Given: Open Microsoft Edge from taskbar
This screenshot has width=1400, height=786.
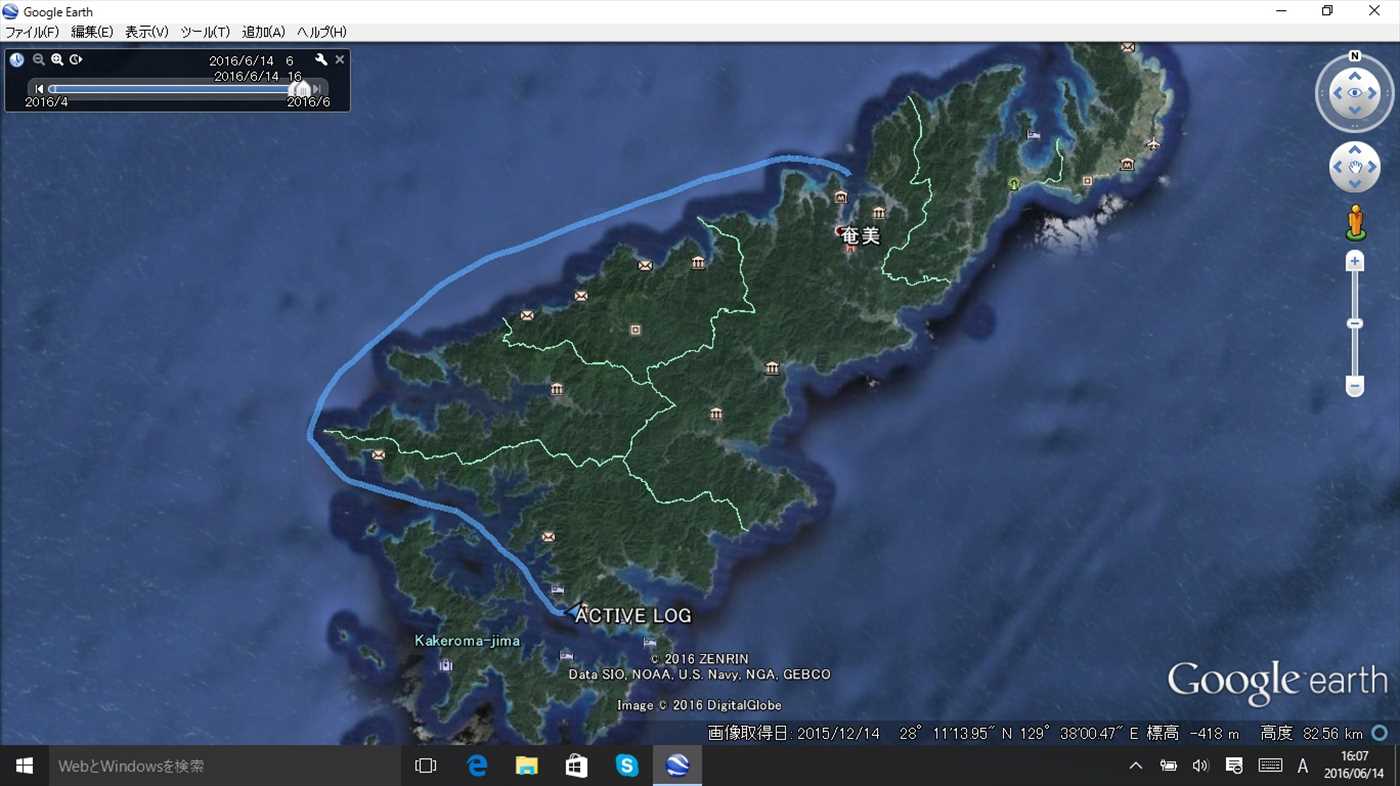Looking at the screenshot, I should point(477,766).
